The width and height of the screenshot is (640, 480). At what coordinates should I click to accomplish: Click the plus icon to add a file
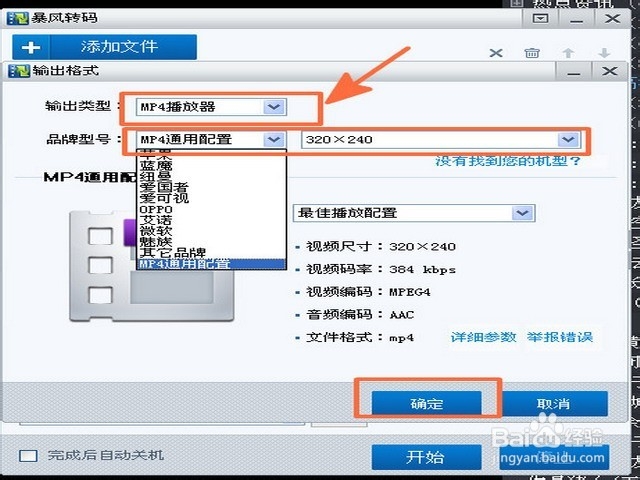coord(31,47)
